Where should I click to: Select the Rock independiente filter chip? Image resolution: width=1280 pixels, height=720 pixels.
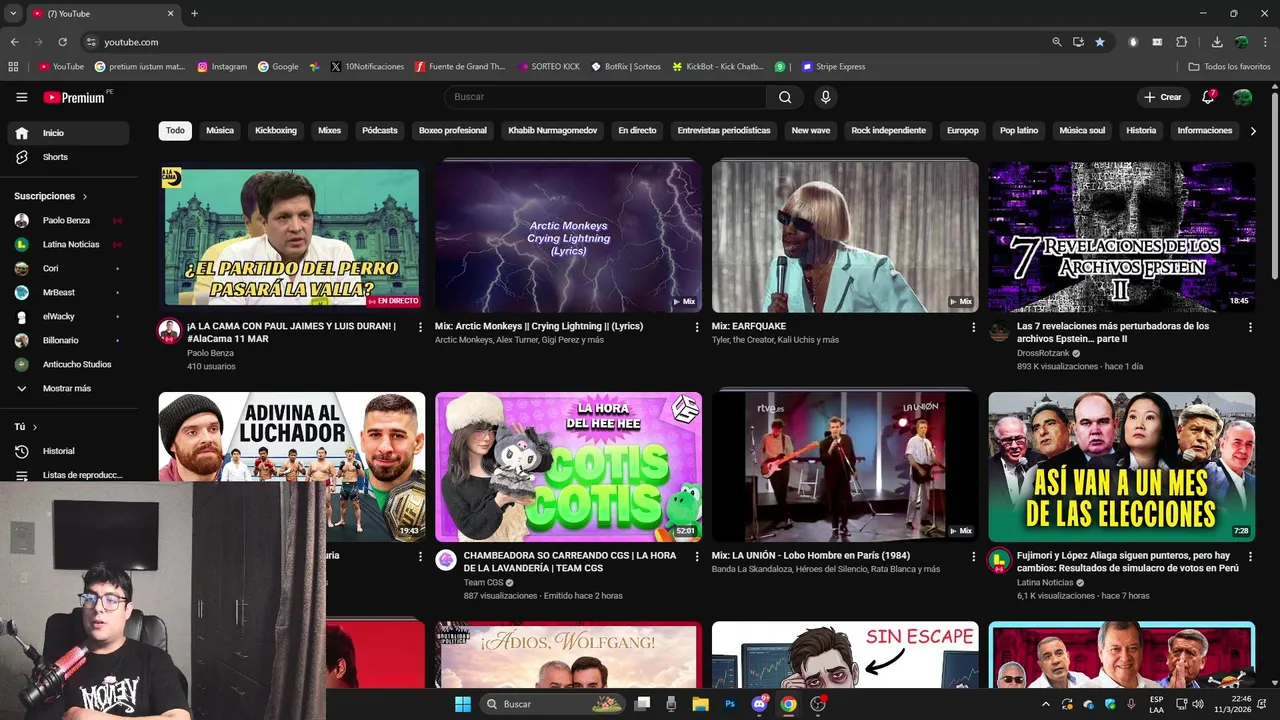(889, 131)
